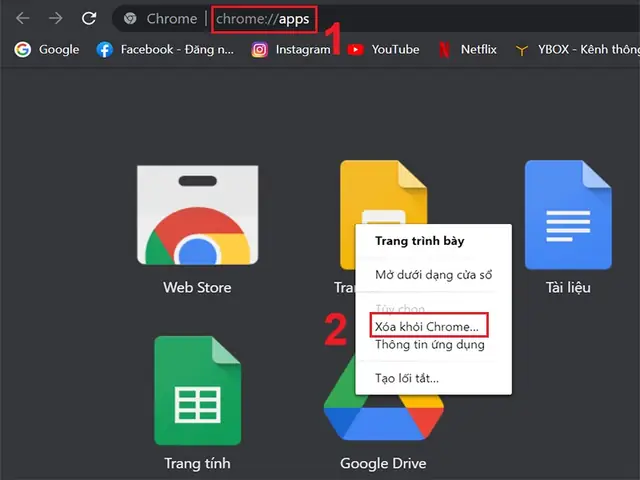This screenshot has height=480, width=640.
Task: Open the Trang tính Sheets app icon
Action: click(198, 390)
